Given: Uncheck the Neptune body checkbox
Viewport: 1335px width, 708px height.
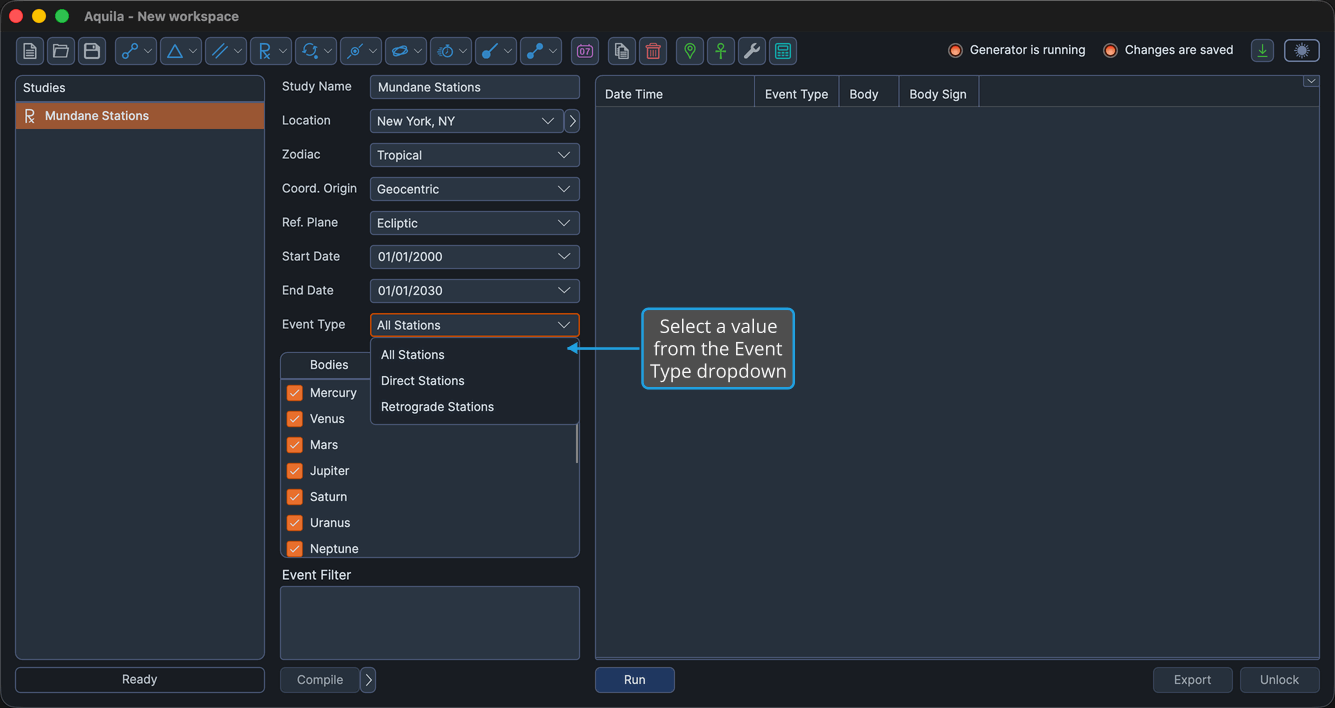Looking at the screenshot, I should coord(295,548).
